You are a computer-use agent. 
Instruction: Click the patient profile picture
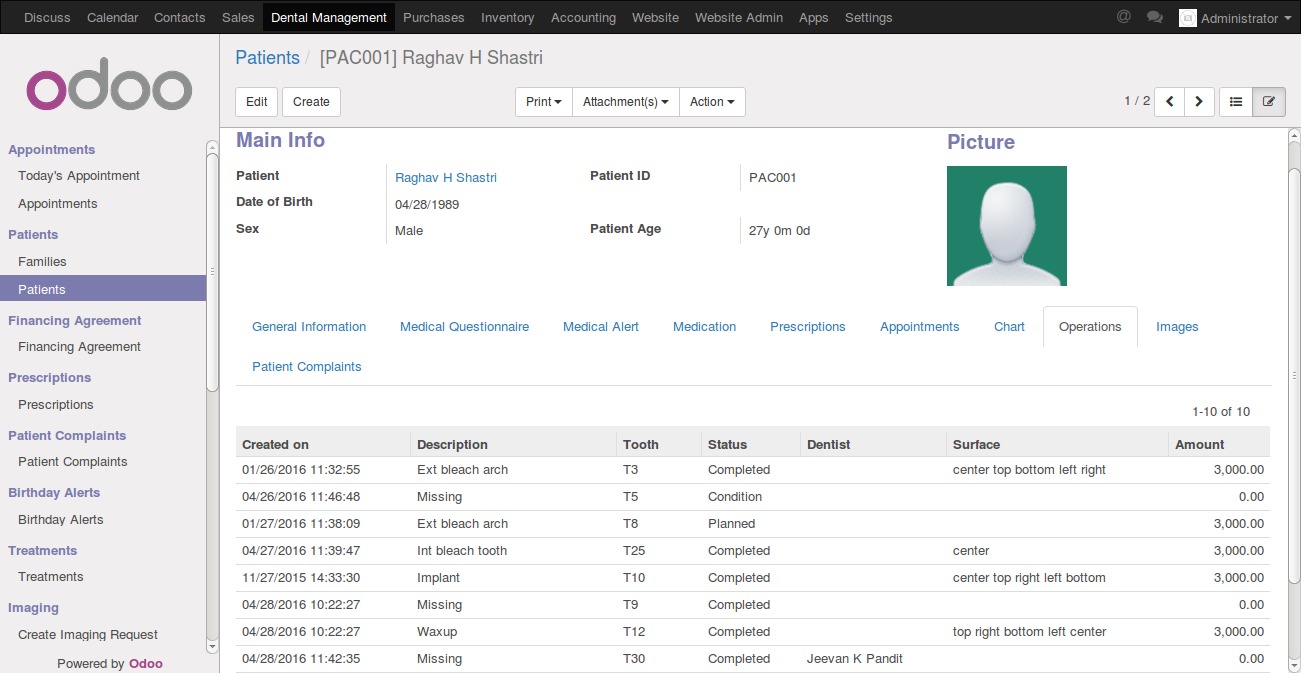[1006, 226]
